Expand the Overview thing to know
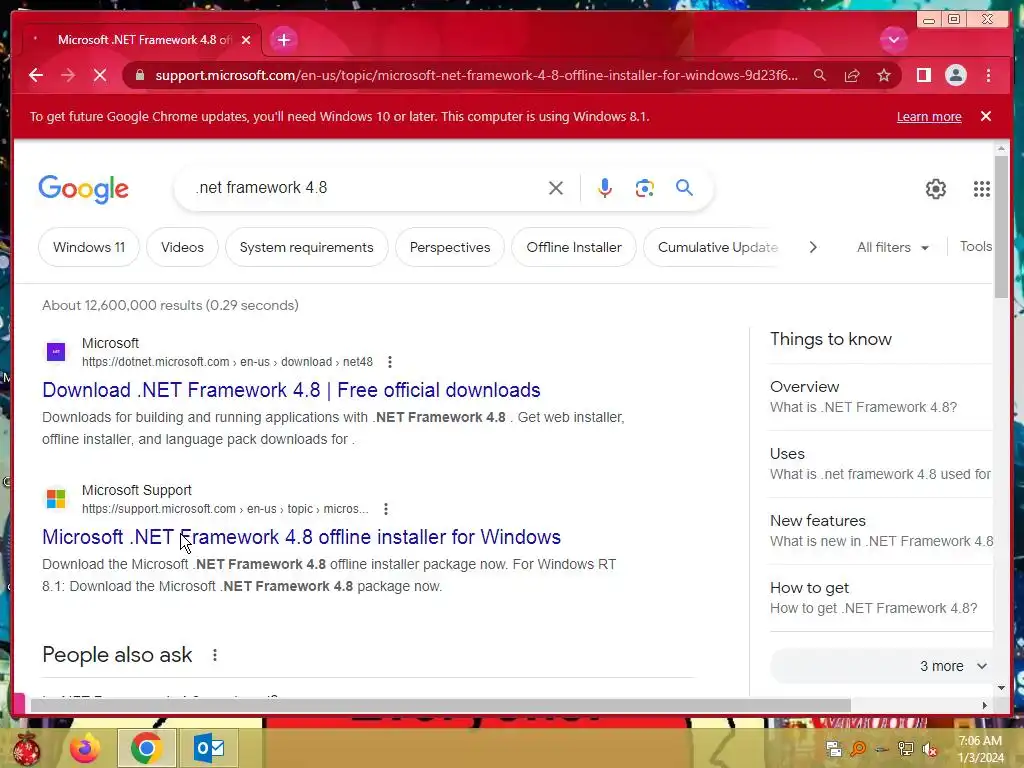 click(881, 396)
